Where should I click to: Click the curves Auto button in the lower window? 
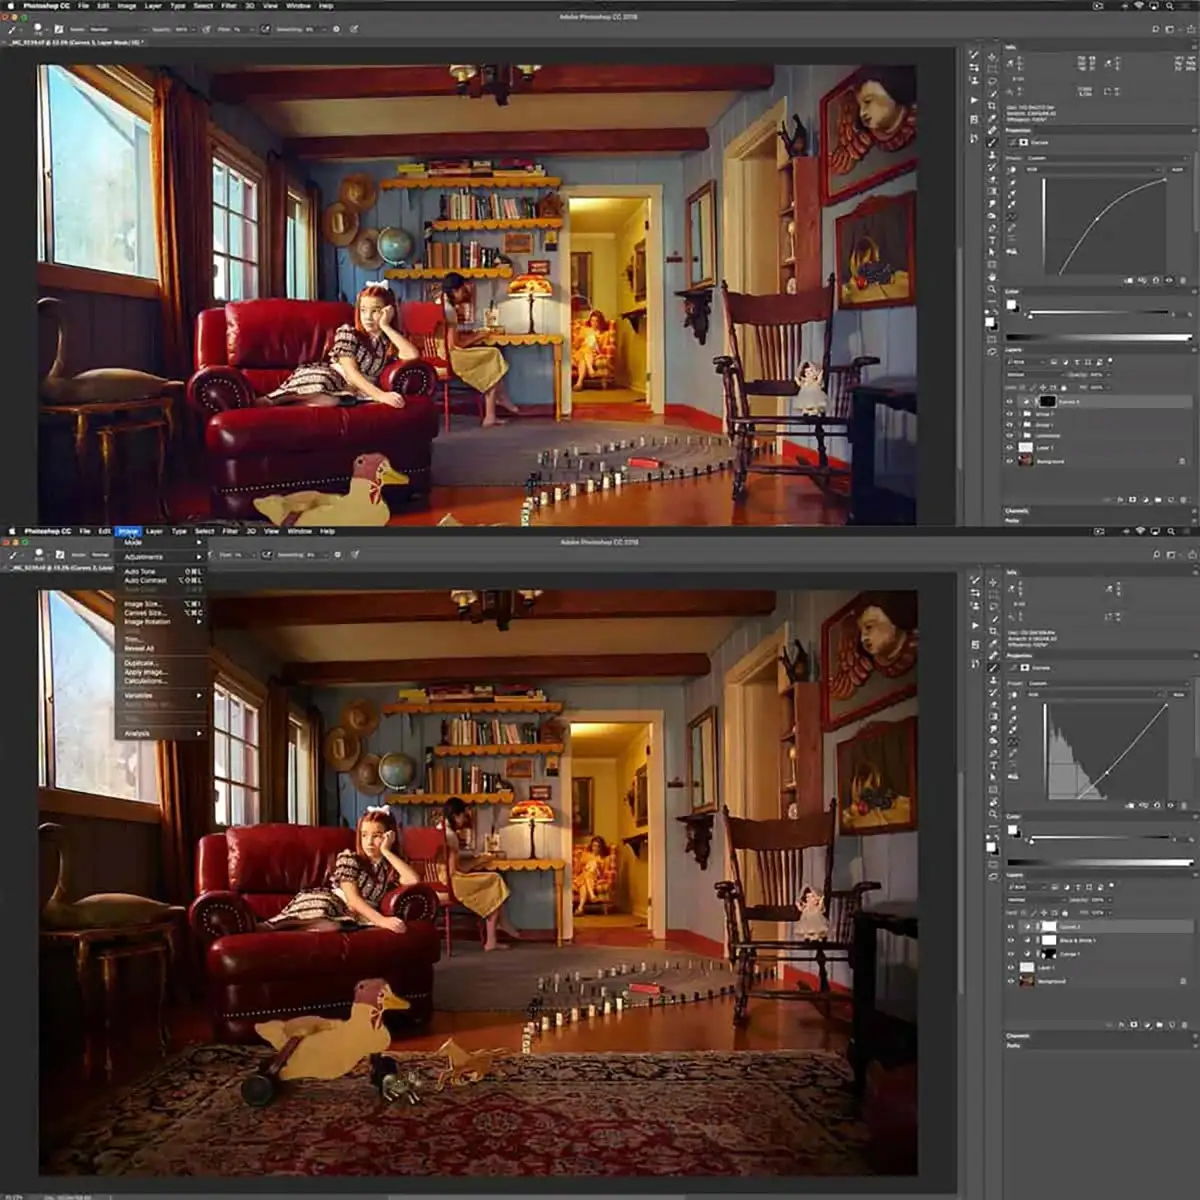click(1178, 694)
